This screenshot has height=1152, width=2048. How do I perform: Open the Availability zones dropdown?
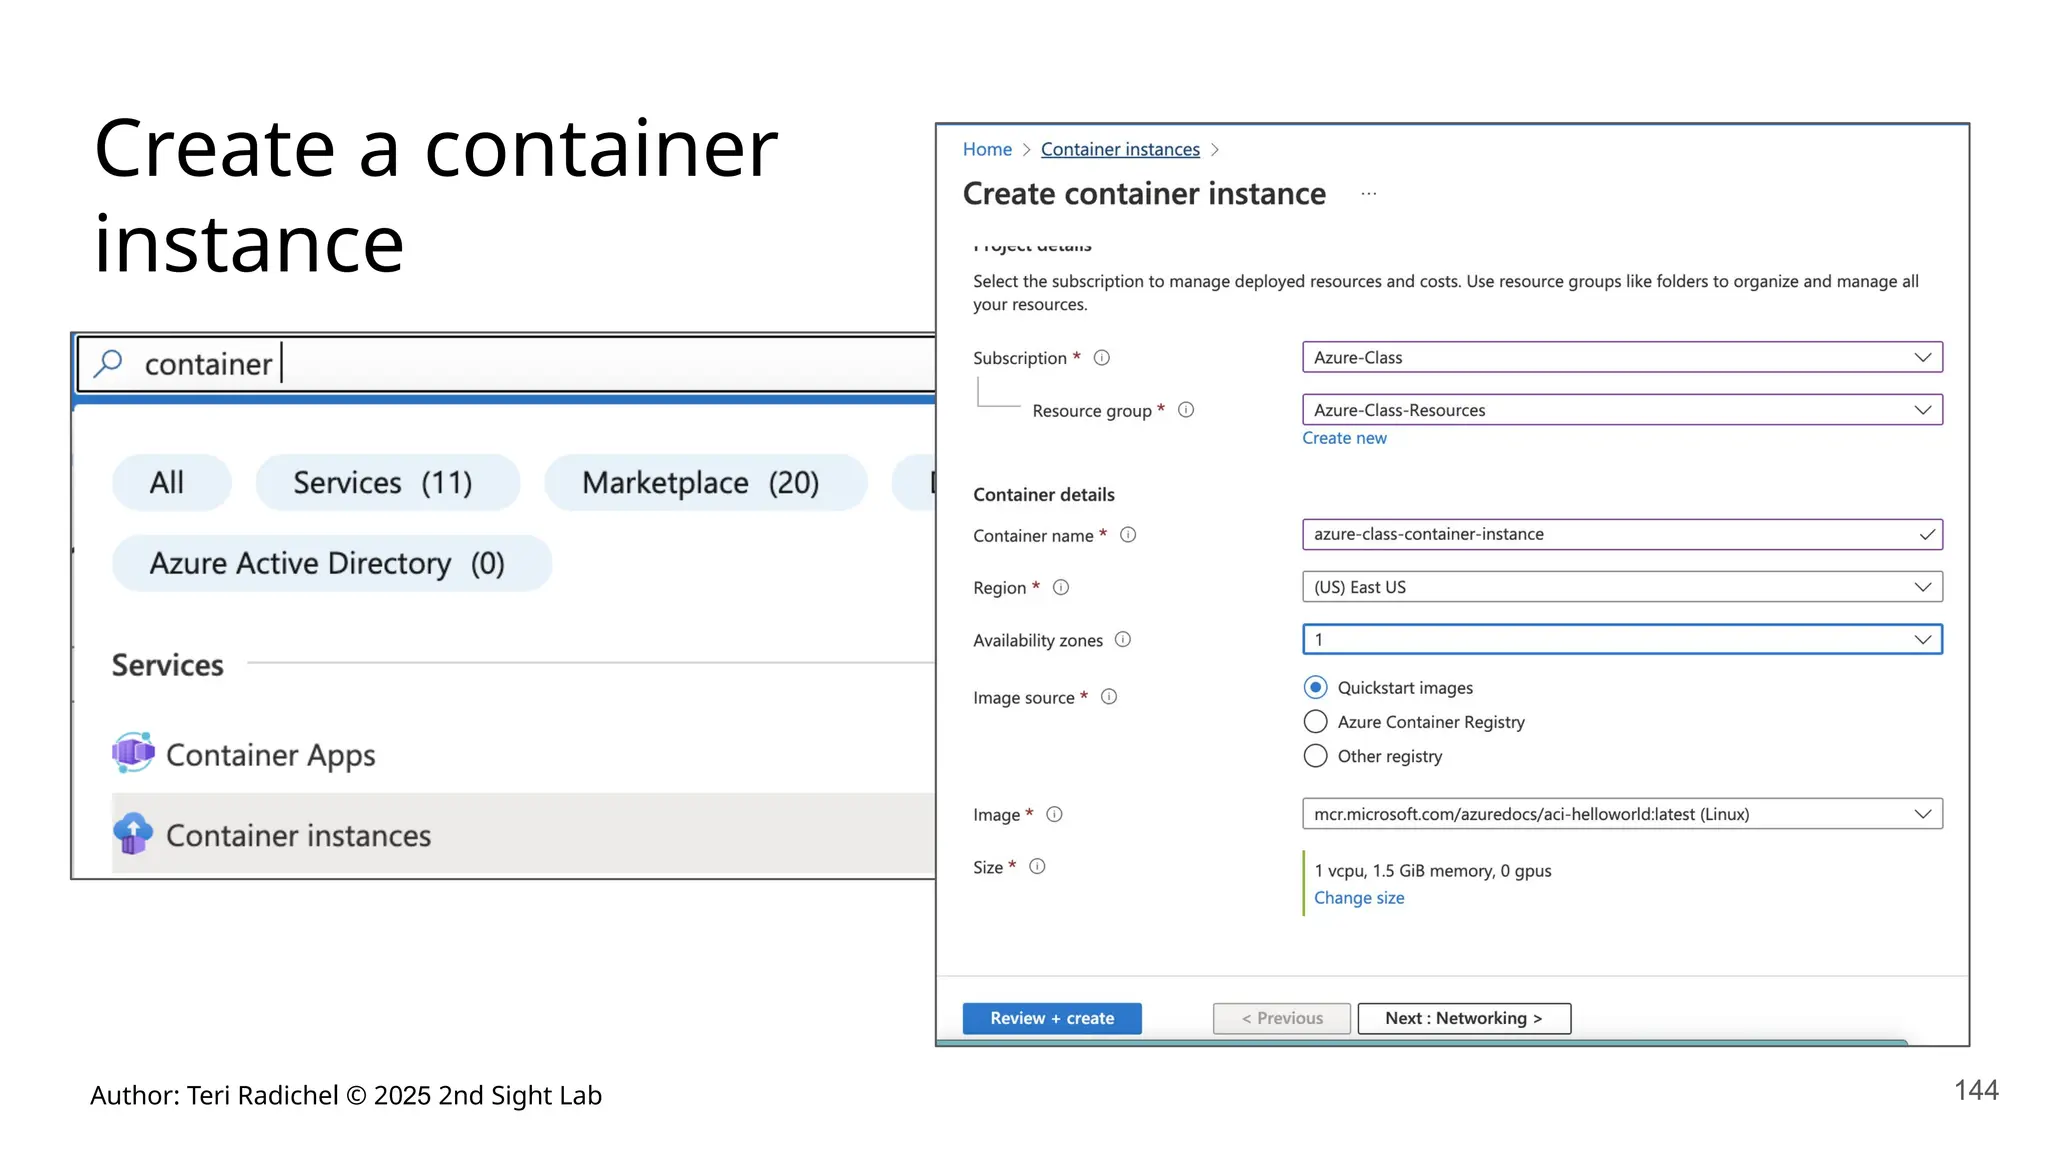[x=1622, y=639]
